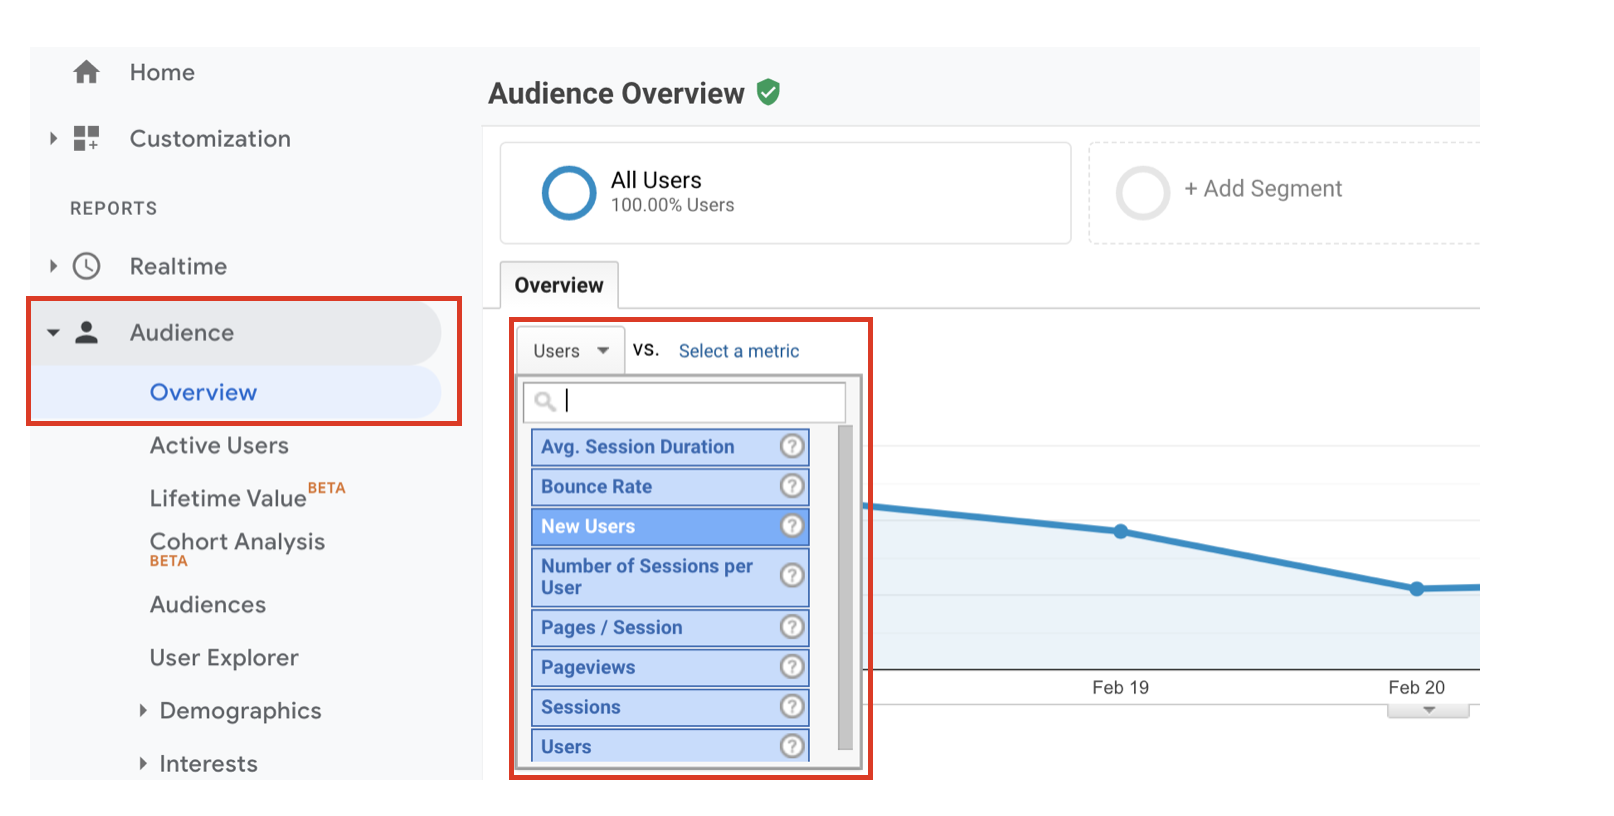The height and width of the screenshot is (816, 1614).
Task: Click the All Users segment circle
Action: pyautogui.click(x=569, y=193)
